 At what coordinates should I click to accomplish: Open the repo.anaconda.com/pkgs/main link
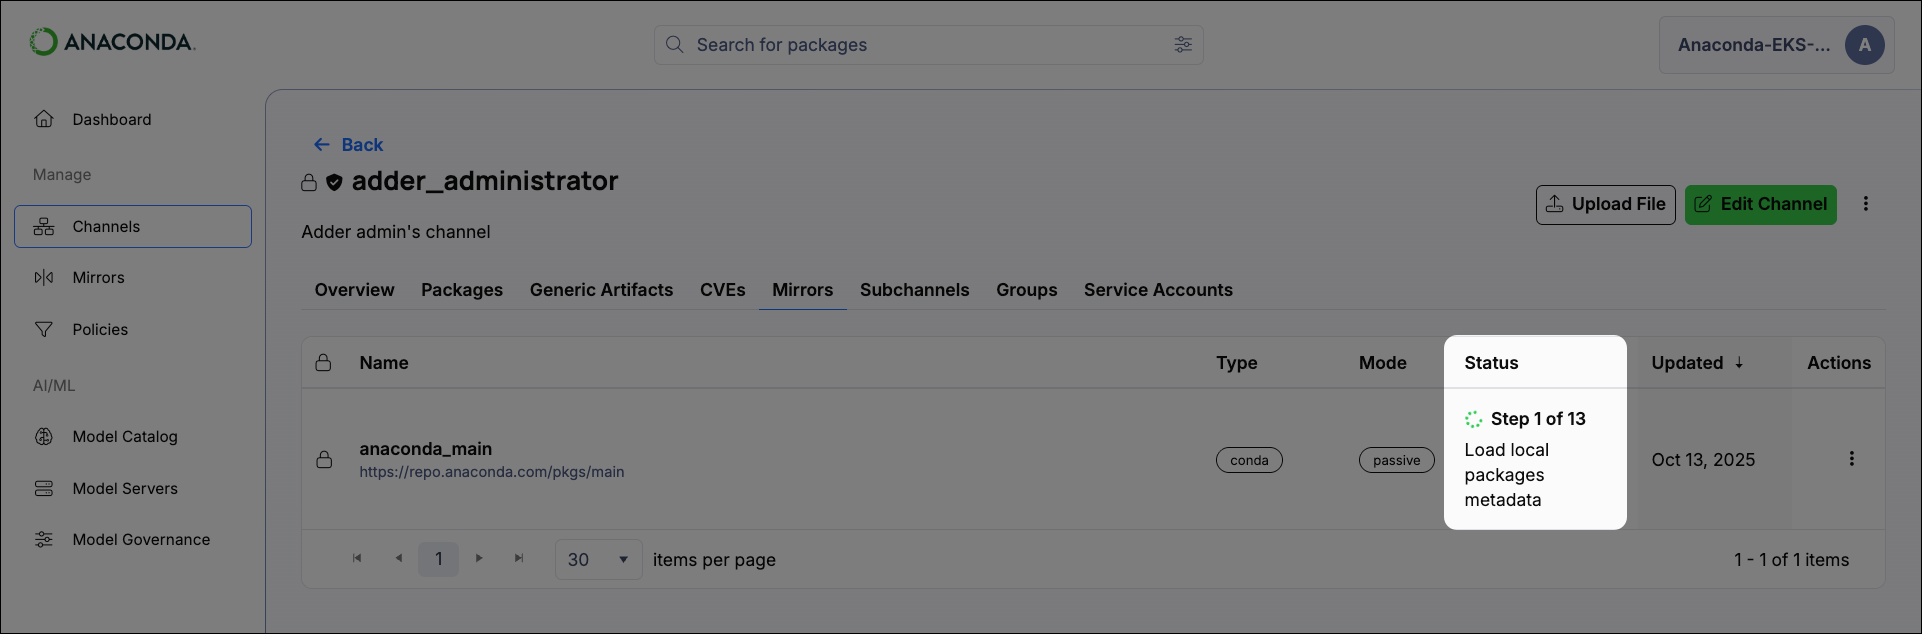(492, 472)
